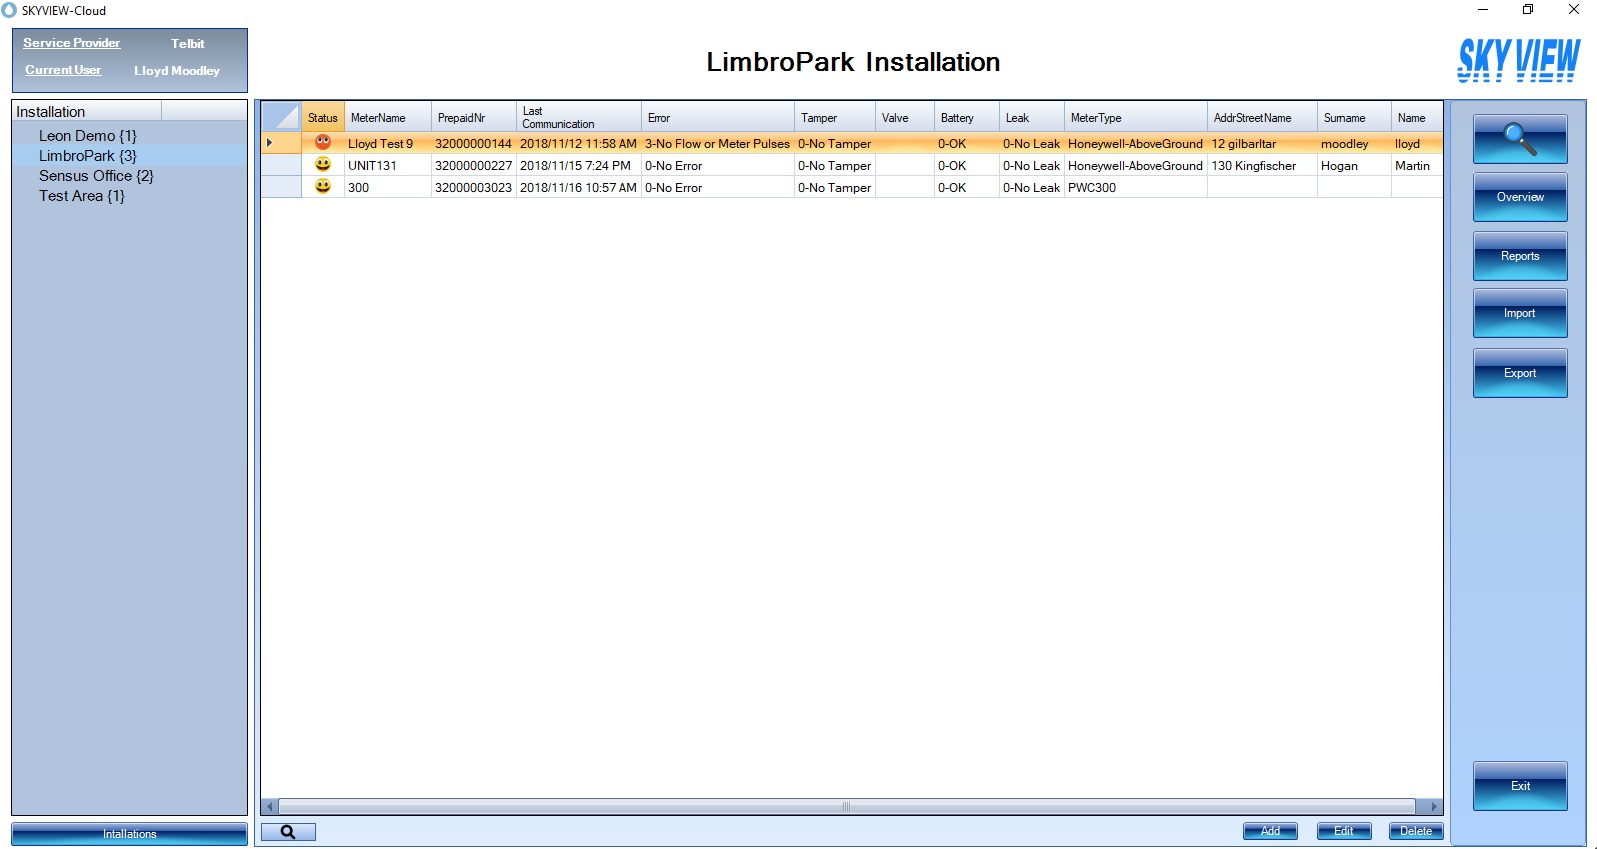
Task: Click the small search button below the grid
Action: [288, 832]
